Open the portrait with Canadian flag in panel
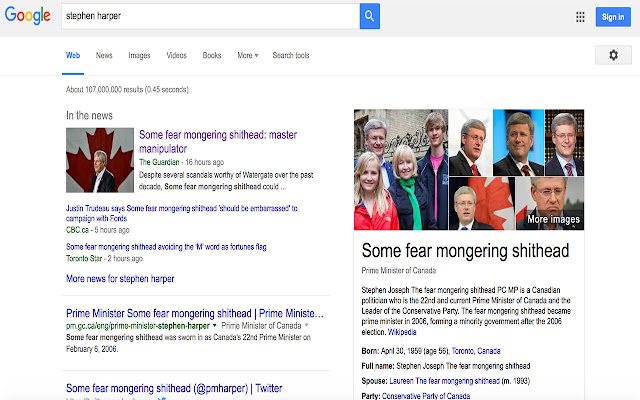Image resolution: width=640 pixels, height=400 pixels. pyautogui.click(x=482, y=203)
